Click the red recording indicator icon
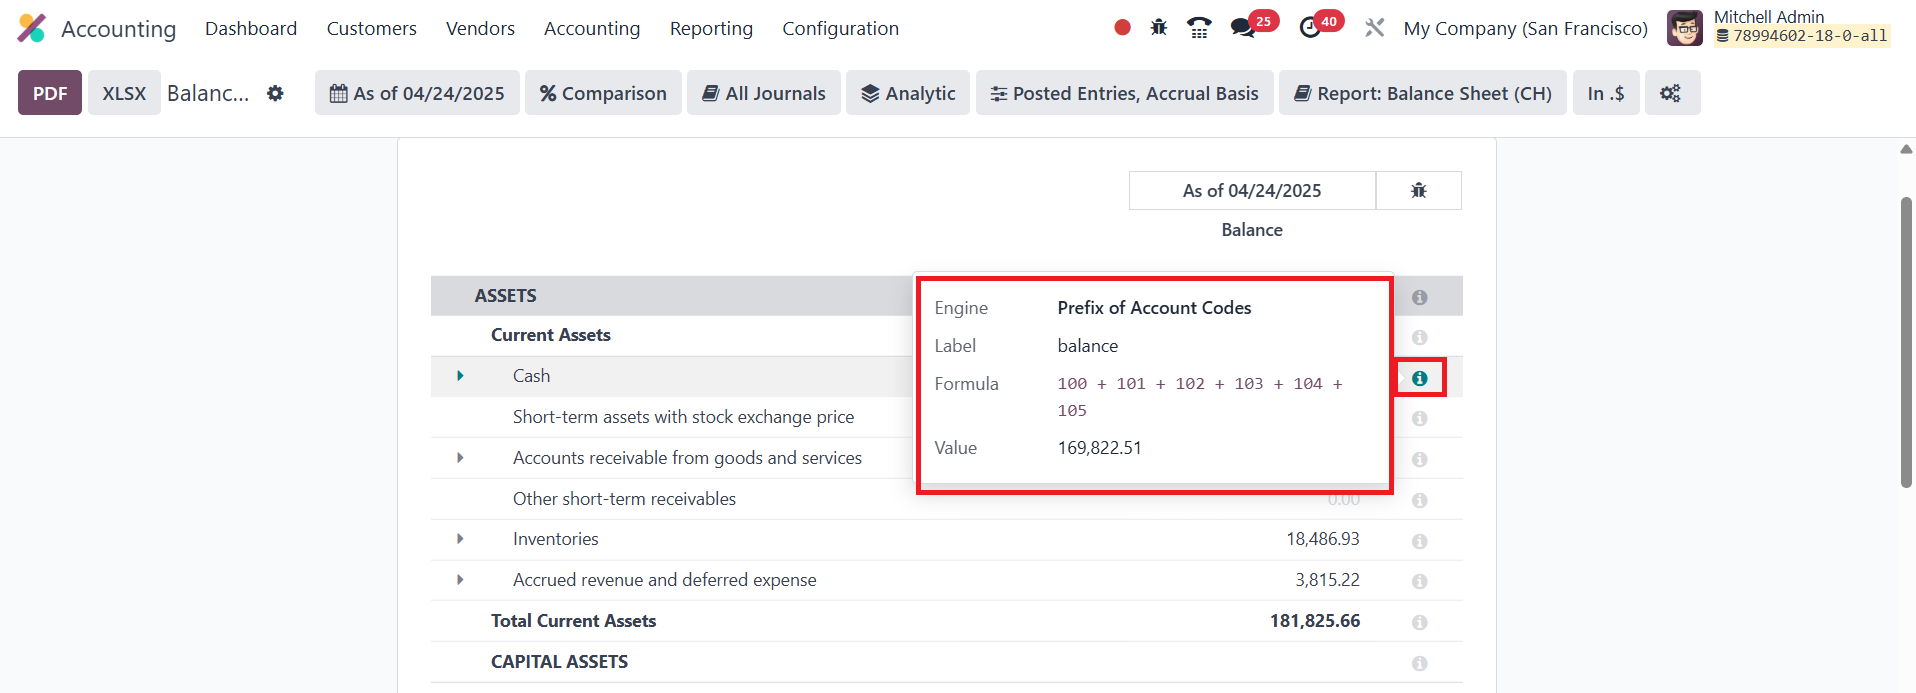Viewport: 1916px width, 693px height. click(x=1122, y=28)
